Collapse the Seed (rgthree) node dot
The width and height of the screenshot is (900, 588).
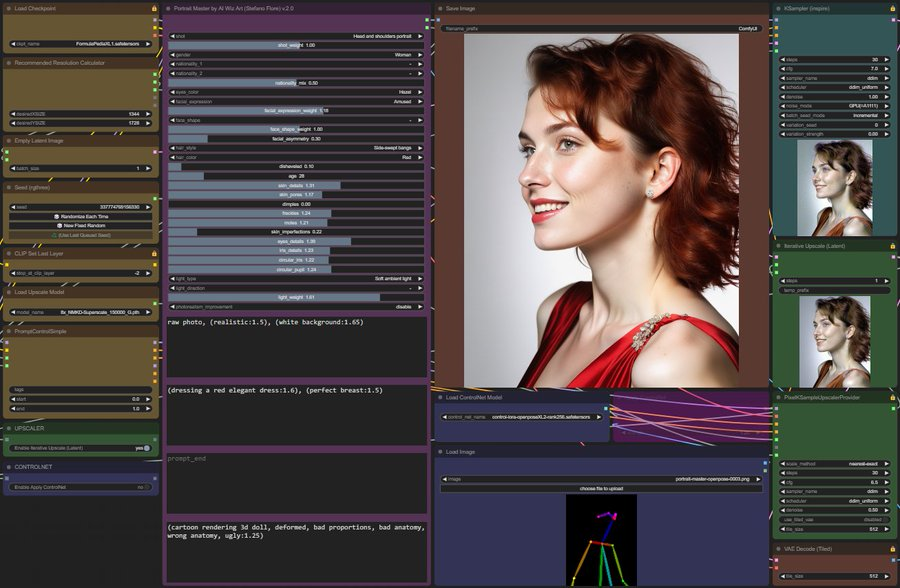click(x=9, y=187)
